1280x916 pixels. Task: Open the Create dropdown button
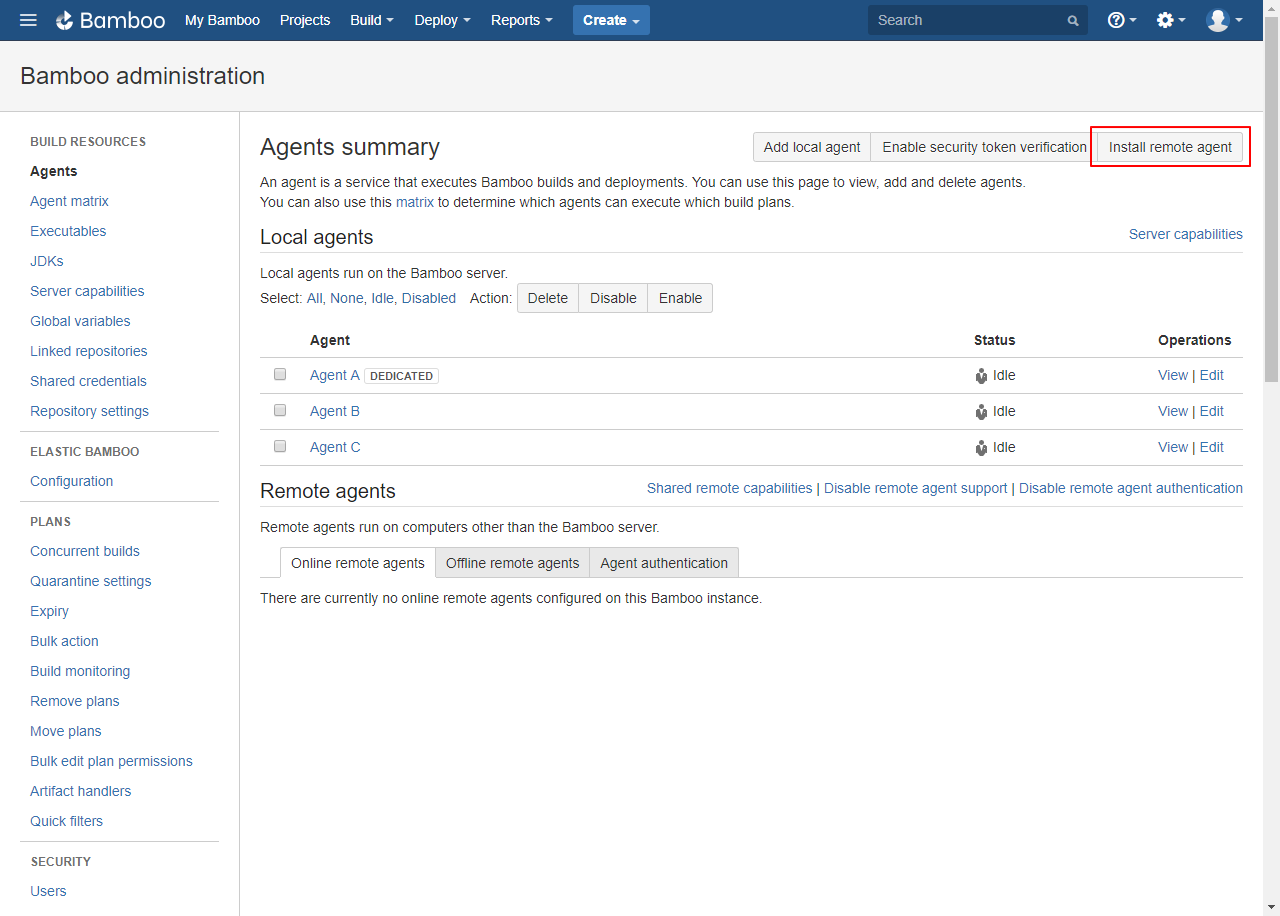pyautogui.click(x=611, y=20)
